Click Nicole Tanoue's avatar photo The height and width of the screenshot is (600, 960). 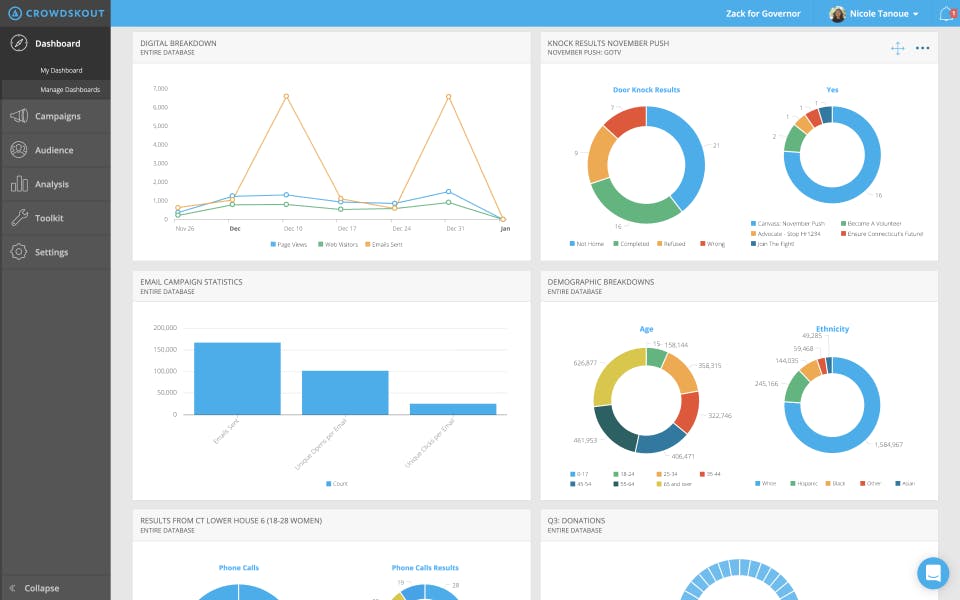click(x=837, y=13)
